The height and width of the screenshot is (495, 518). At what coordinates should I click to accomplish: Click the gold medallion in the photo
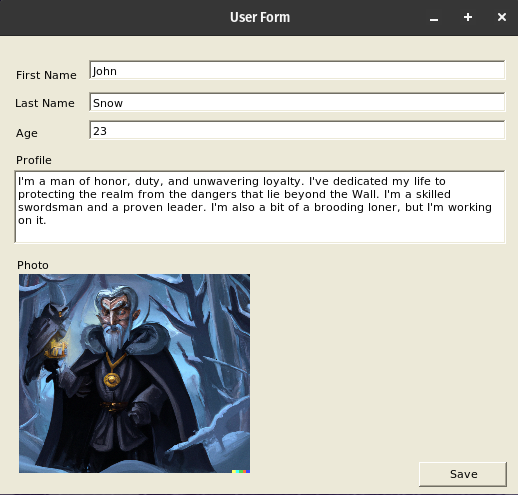tap(112, 380)
